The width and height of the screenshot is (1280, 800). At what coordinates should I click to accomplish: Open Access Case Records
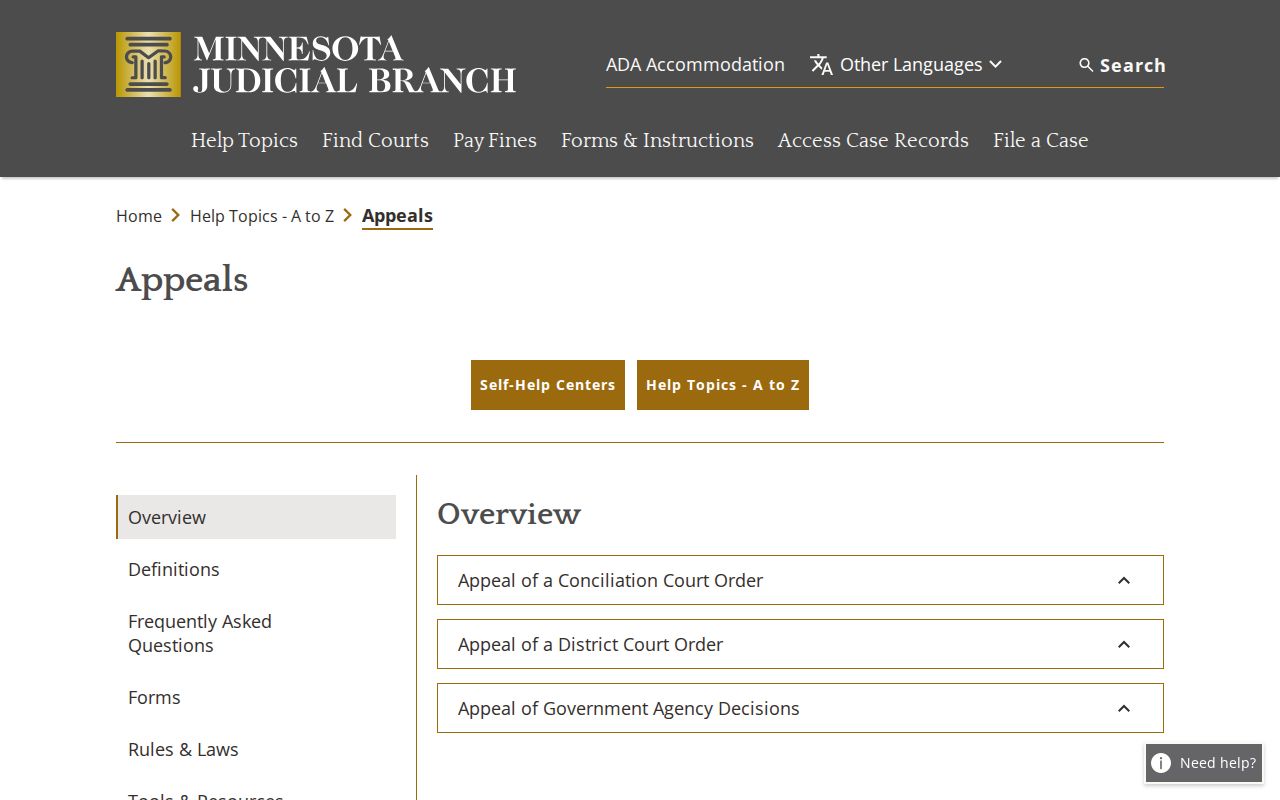(x=873, y=140)
